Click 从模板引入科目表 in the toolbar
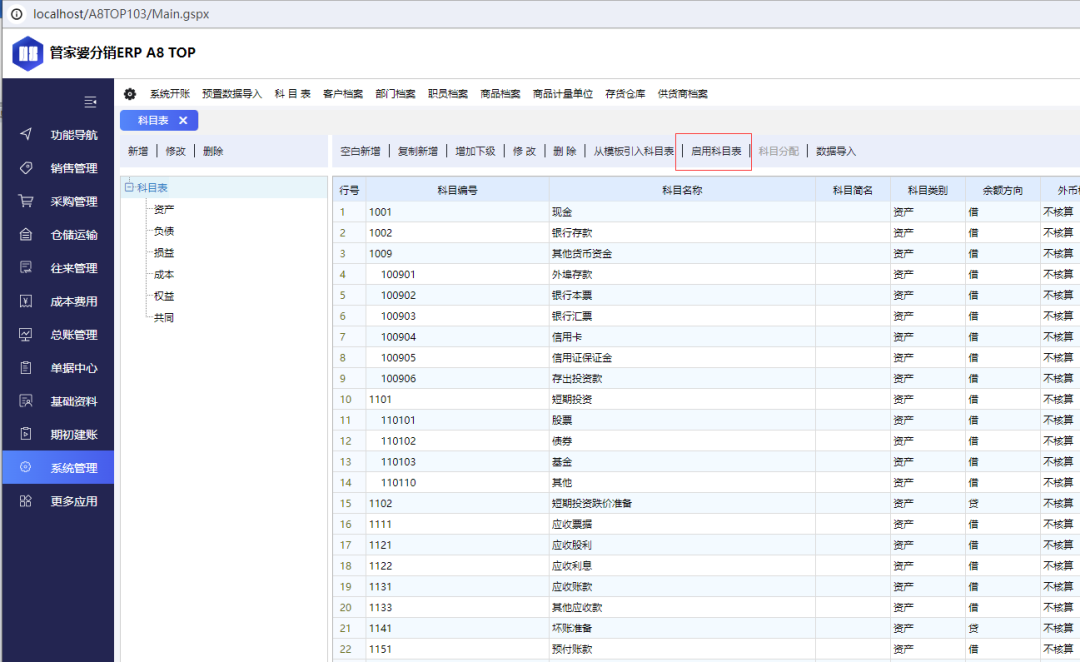This screenshot has height=662, width=1080. tap(633, 152)
